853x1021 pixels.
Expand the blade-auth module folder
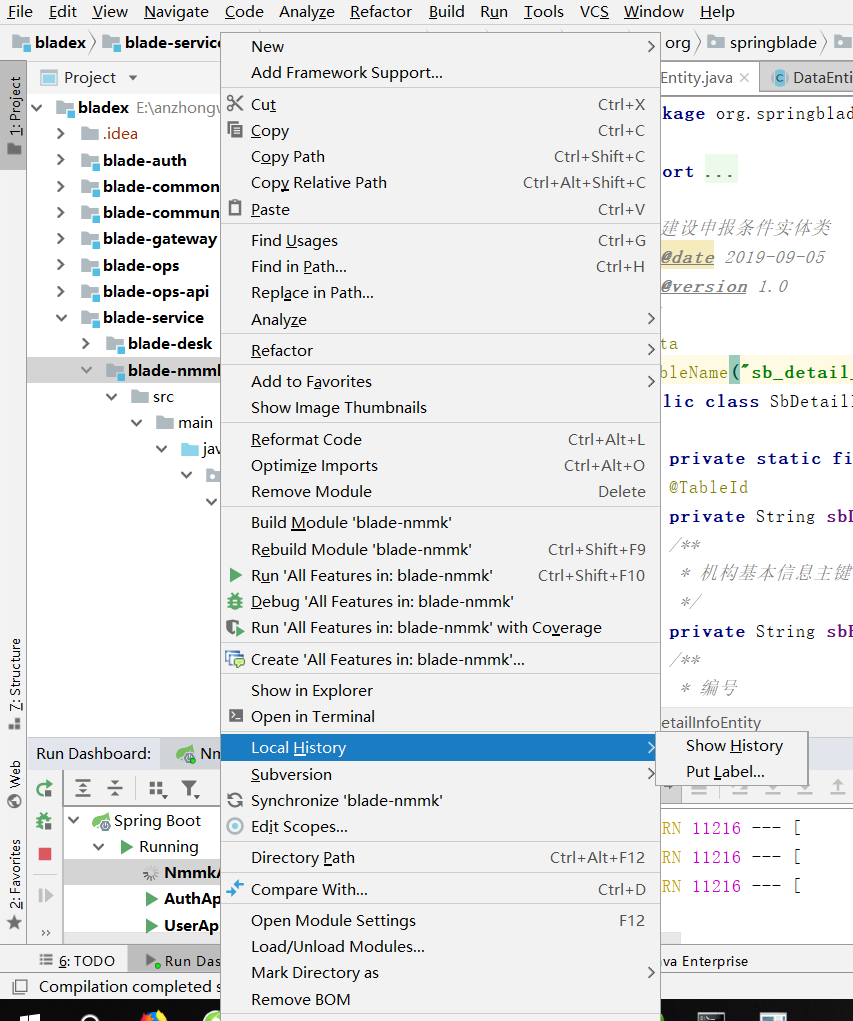click(61, 160)
